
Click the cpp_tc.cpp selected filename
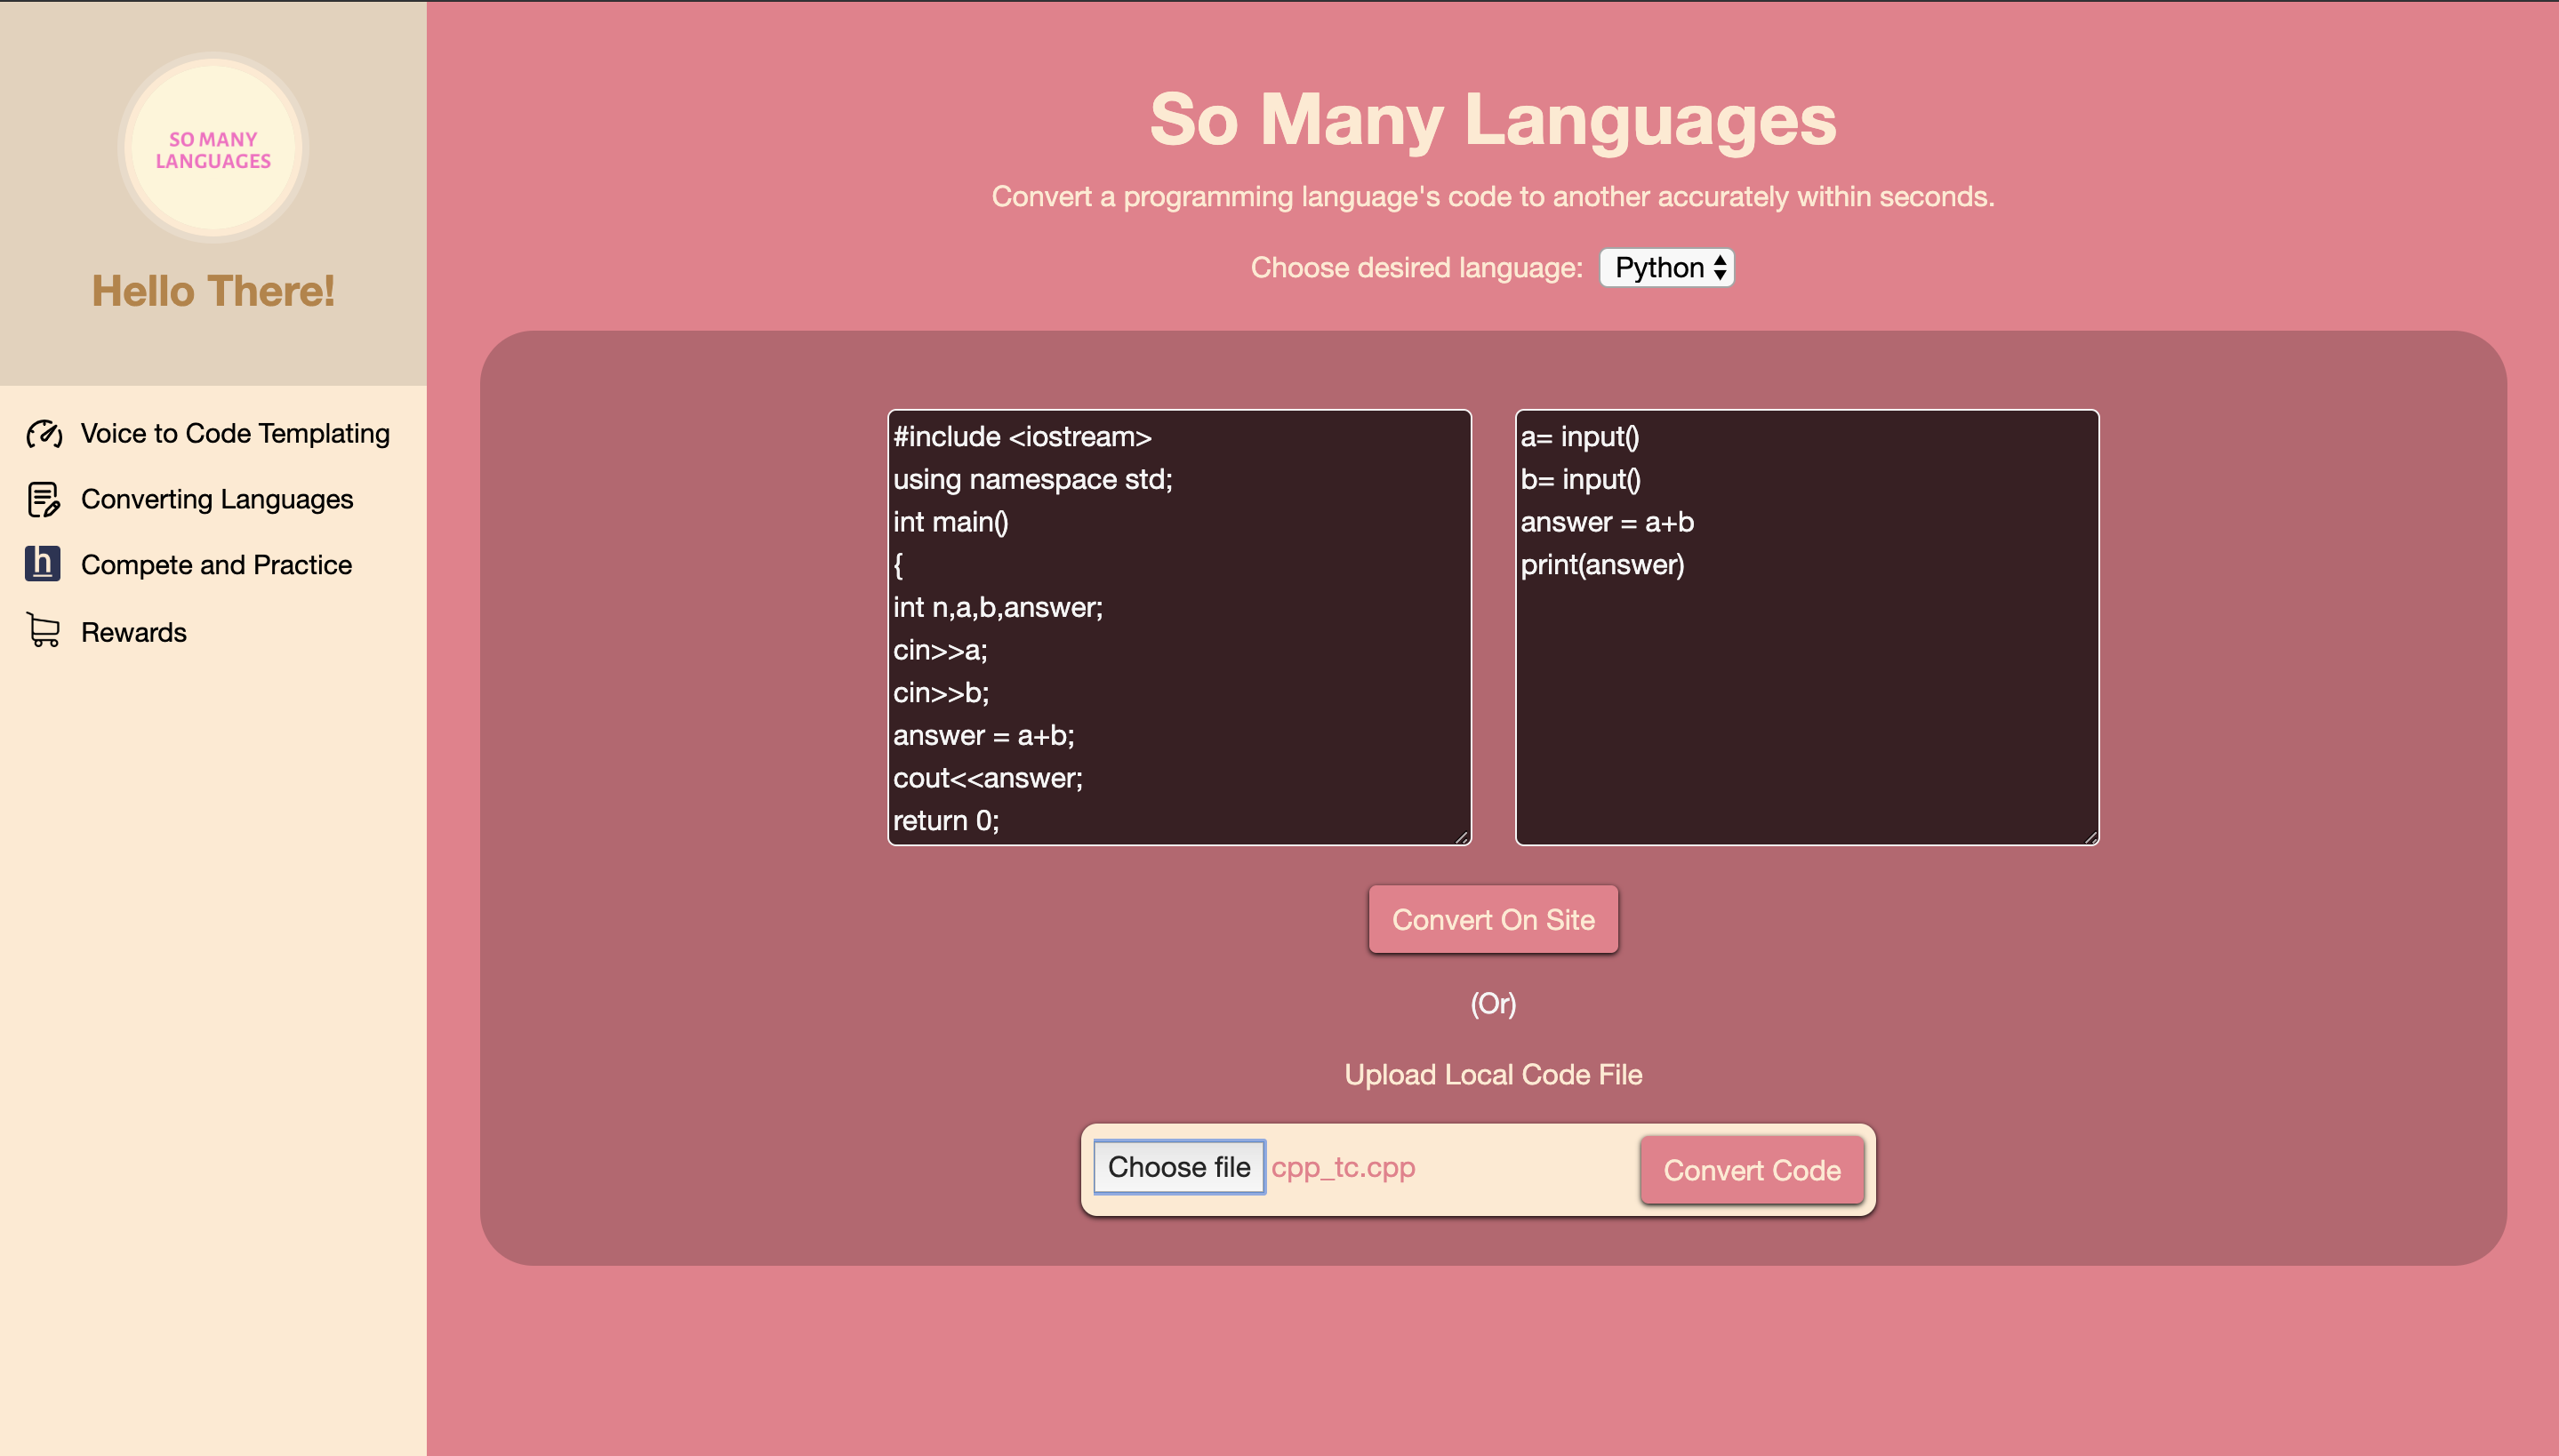pos(1343,1167)
